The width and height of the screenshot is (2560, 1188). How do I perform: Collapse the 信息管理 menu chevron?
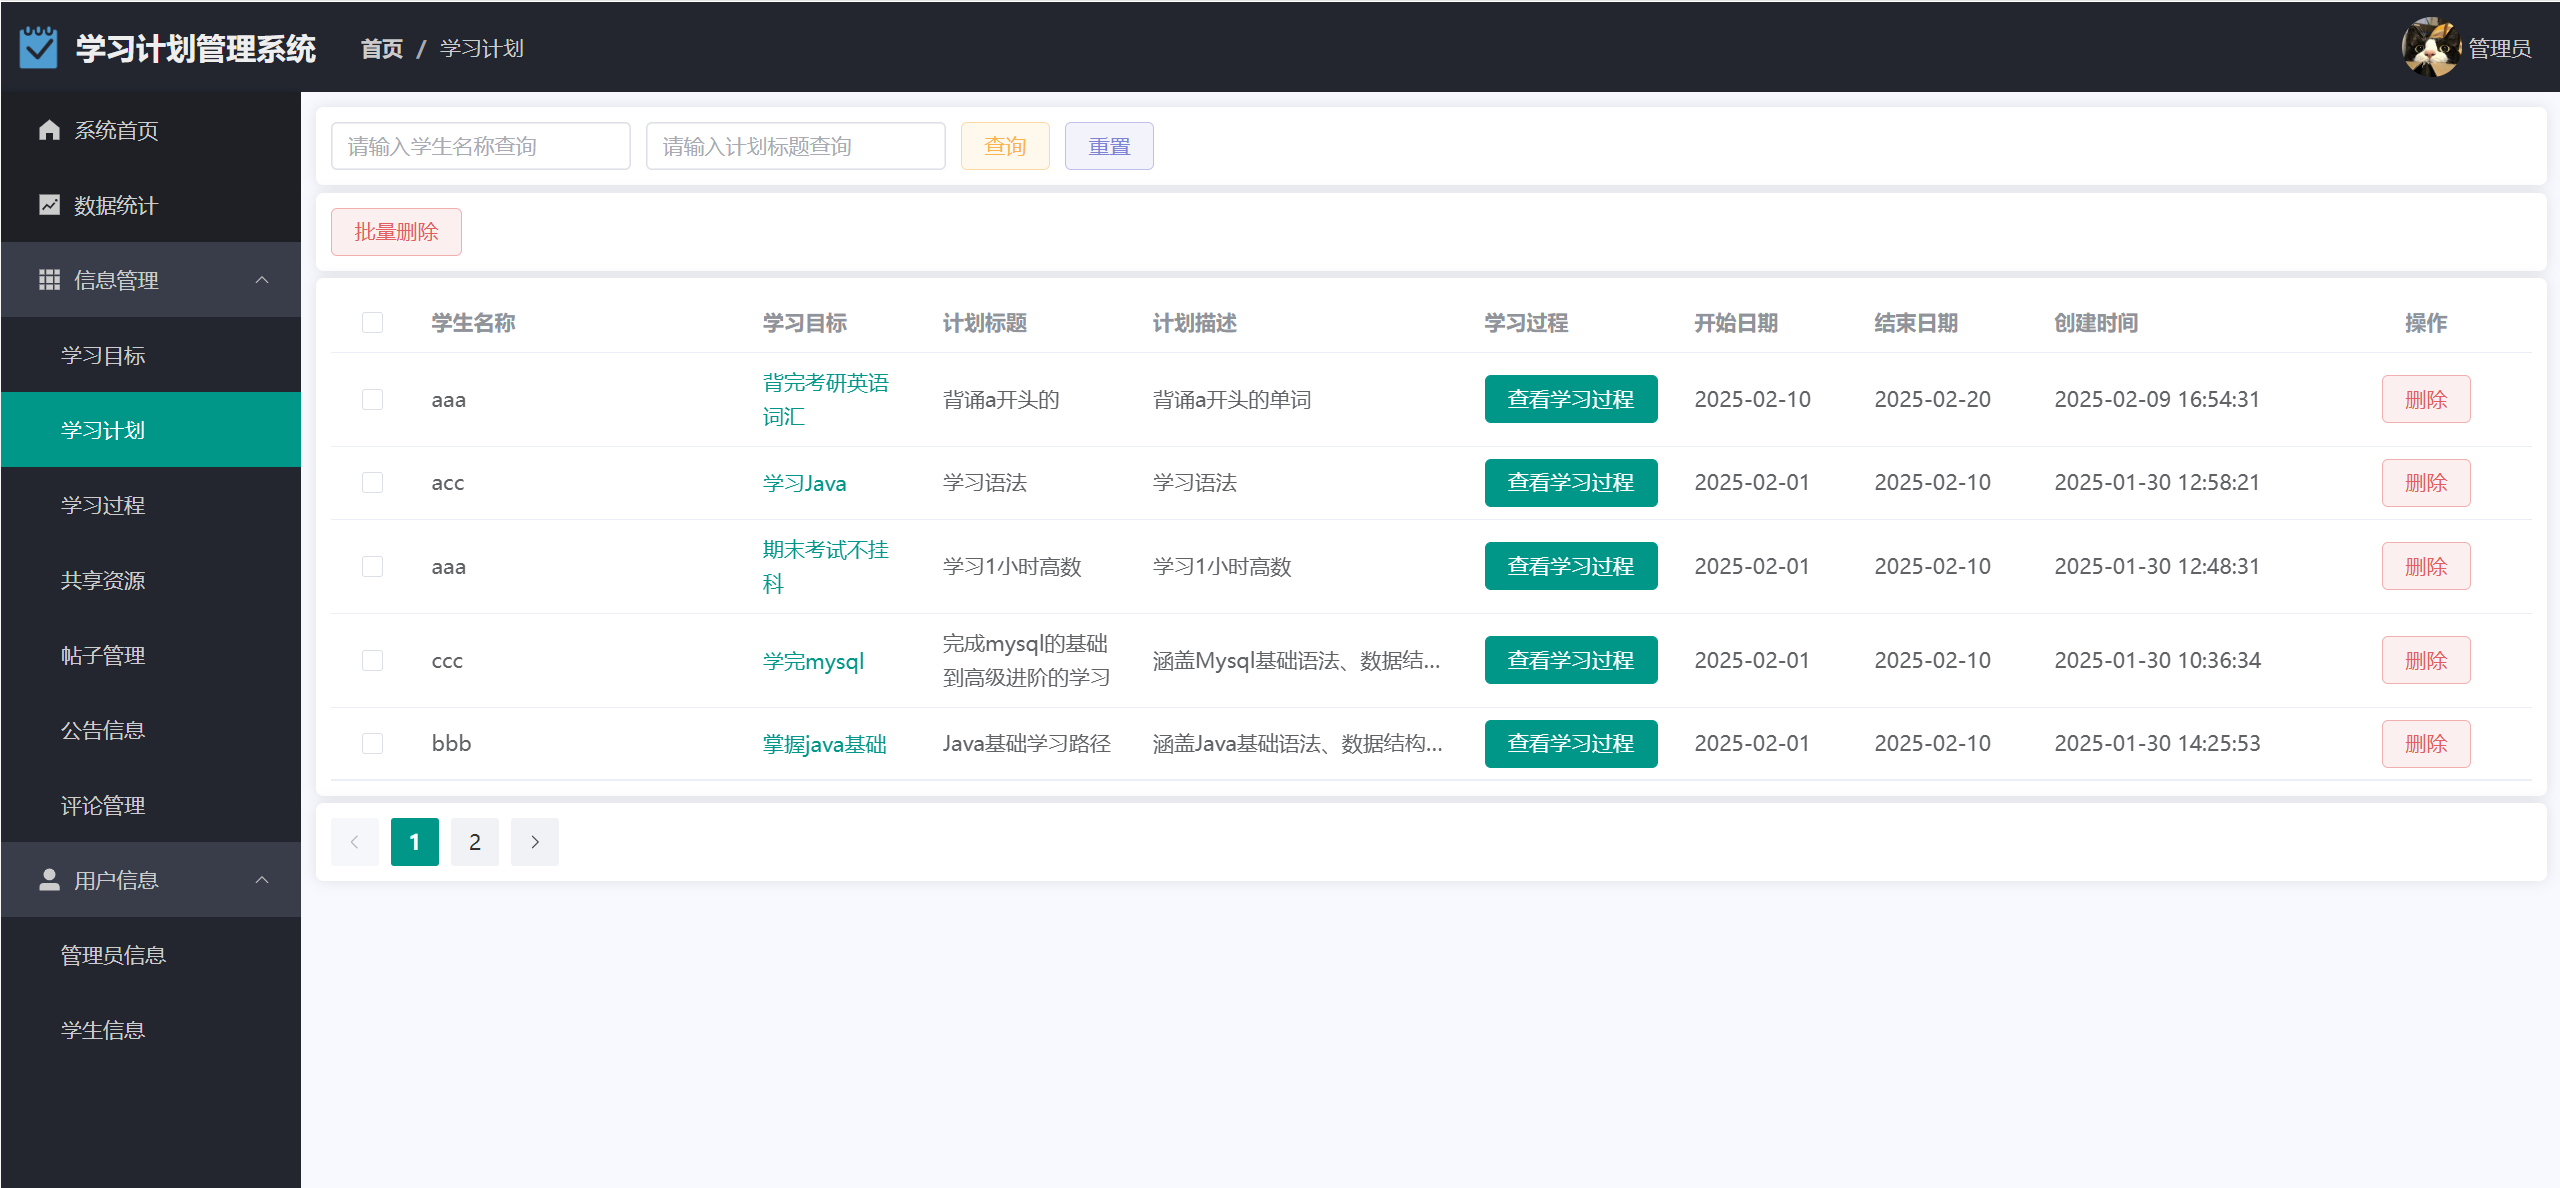pos(262,280)
